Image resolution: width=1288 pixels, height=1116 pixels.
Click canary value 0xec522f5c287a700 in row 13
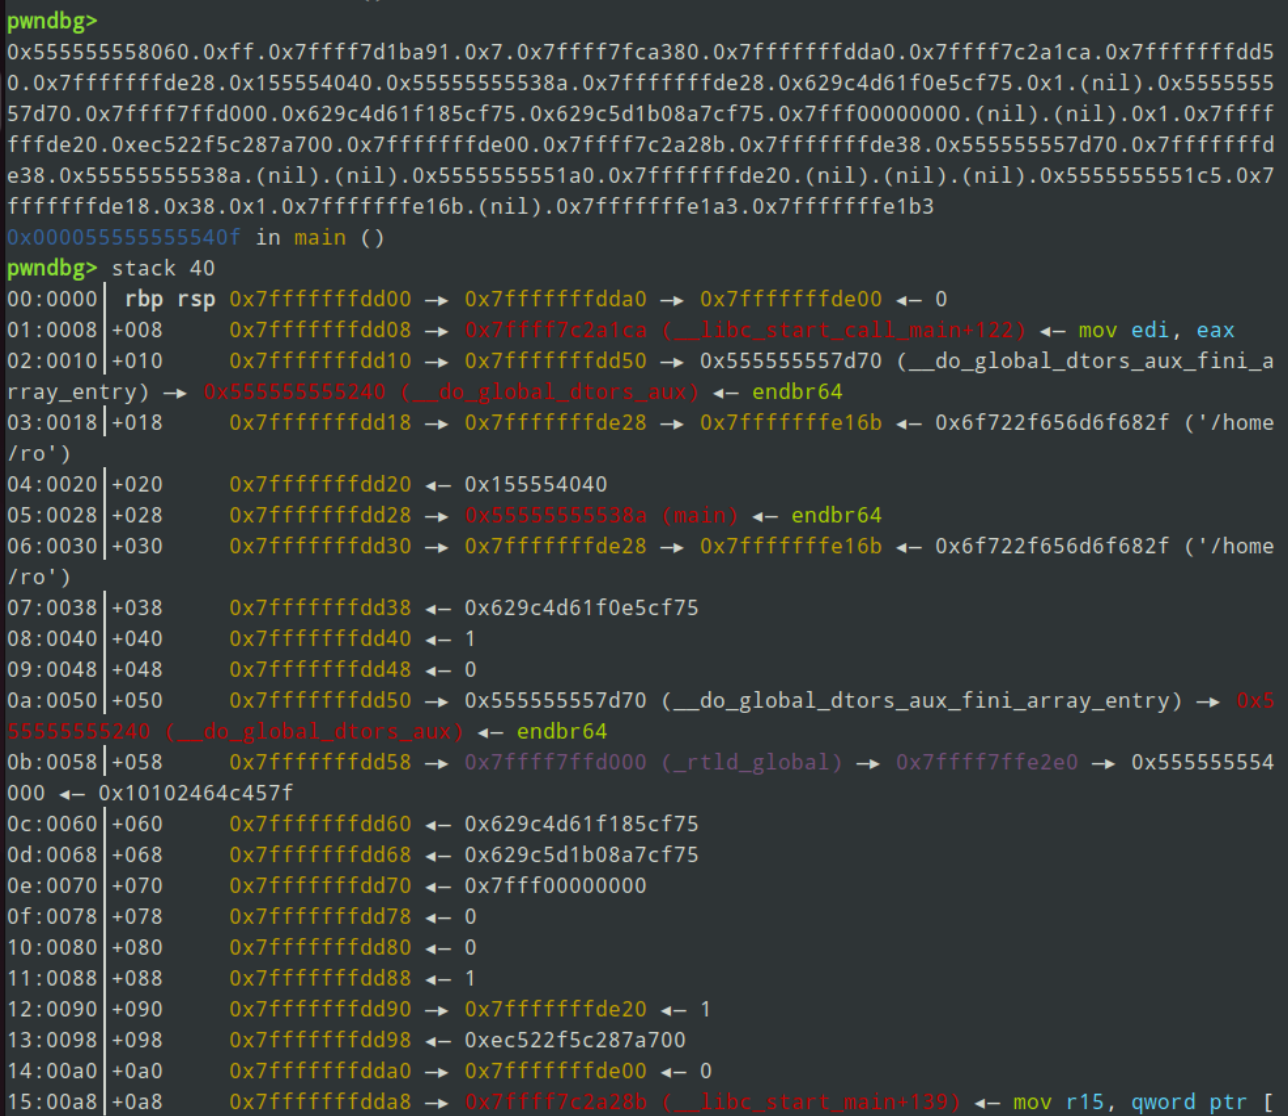tap(575, 1040)
